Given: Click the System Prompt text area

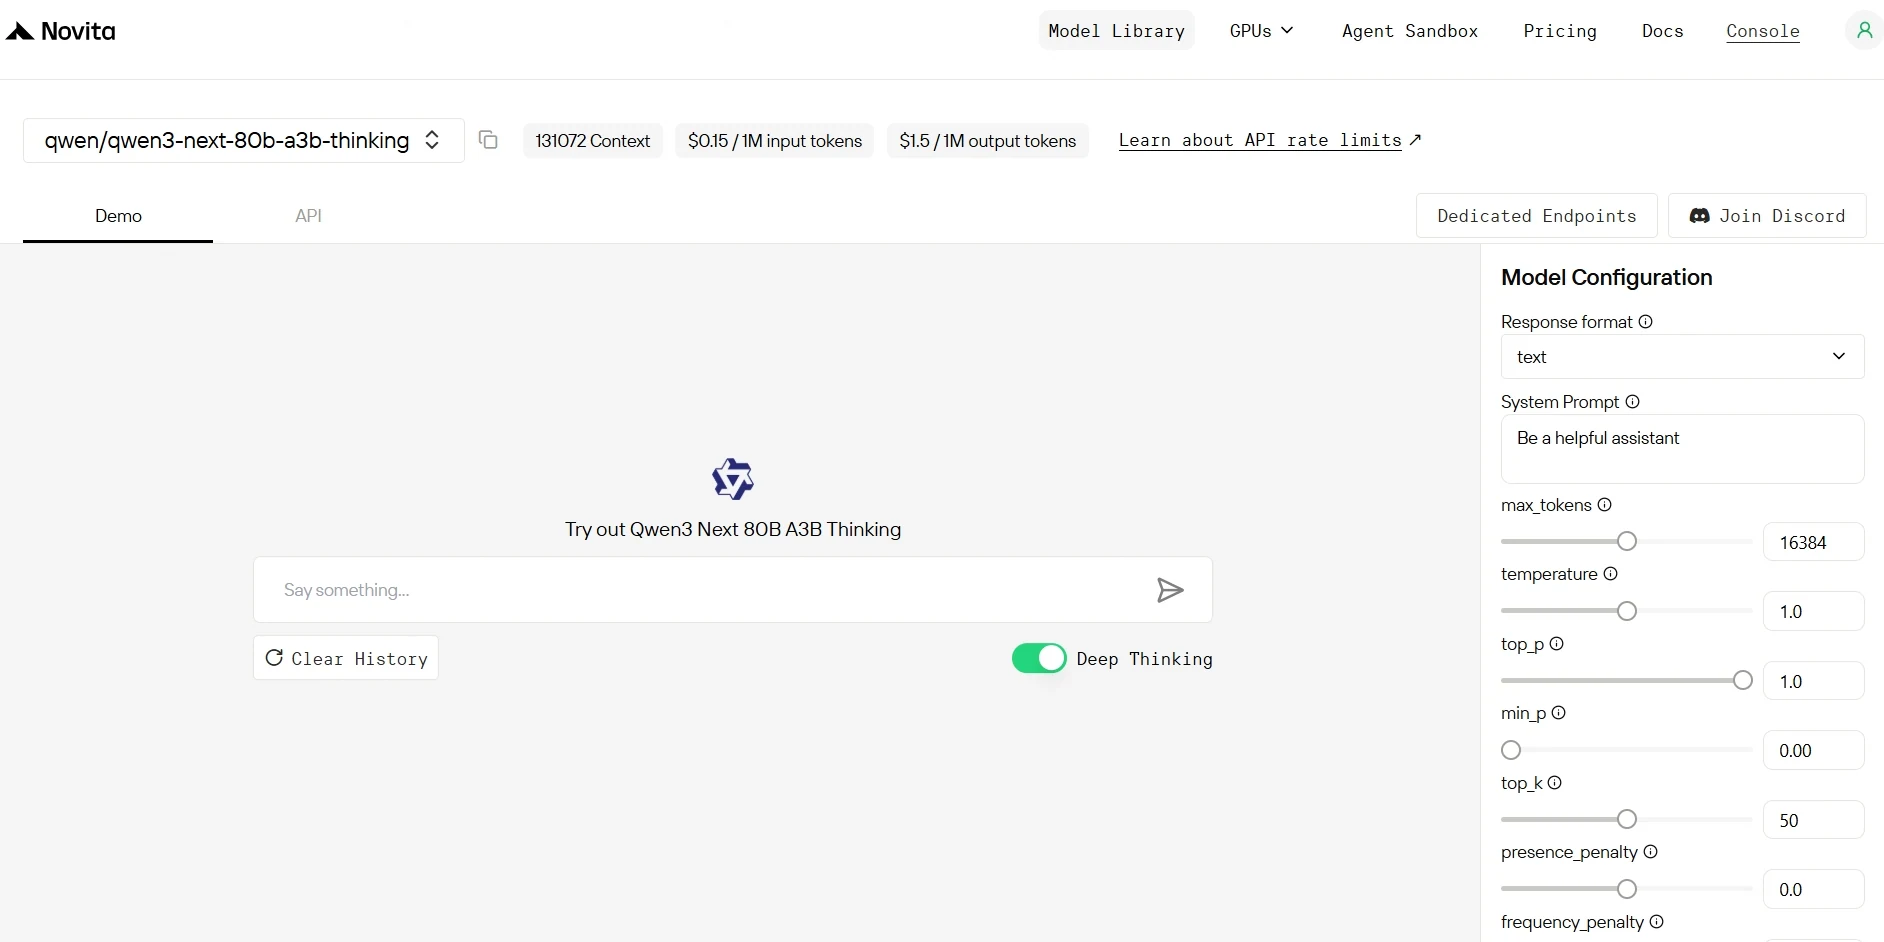Looking at the screenshot, I should (1682, 449).
